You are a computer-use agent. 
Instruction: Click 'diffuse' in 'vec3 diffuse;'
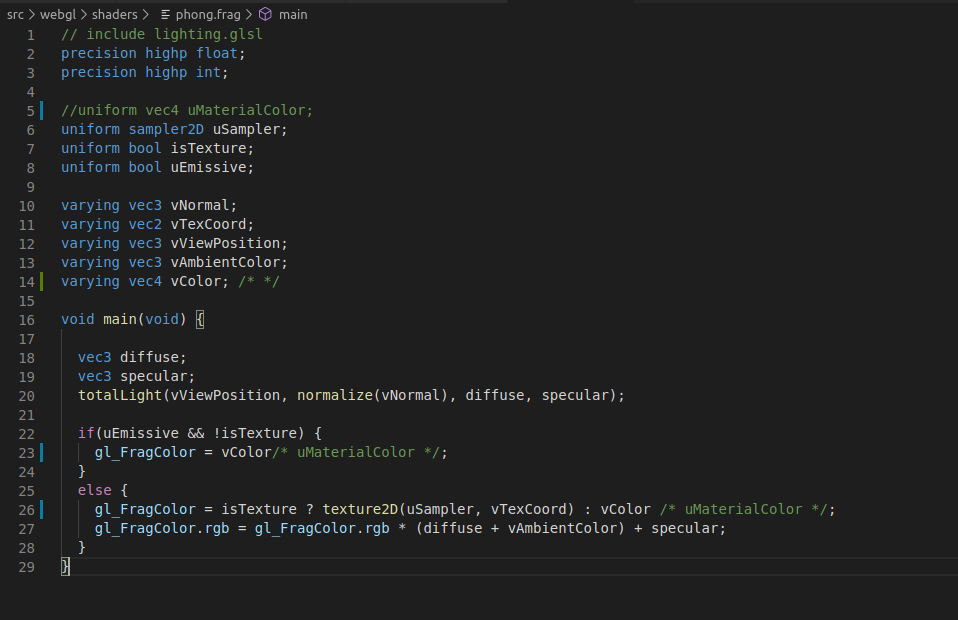(149, 357)
